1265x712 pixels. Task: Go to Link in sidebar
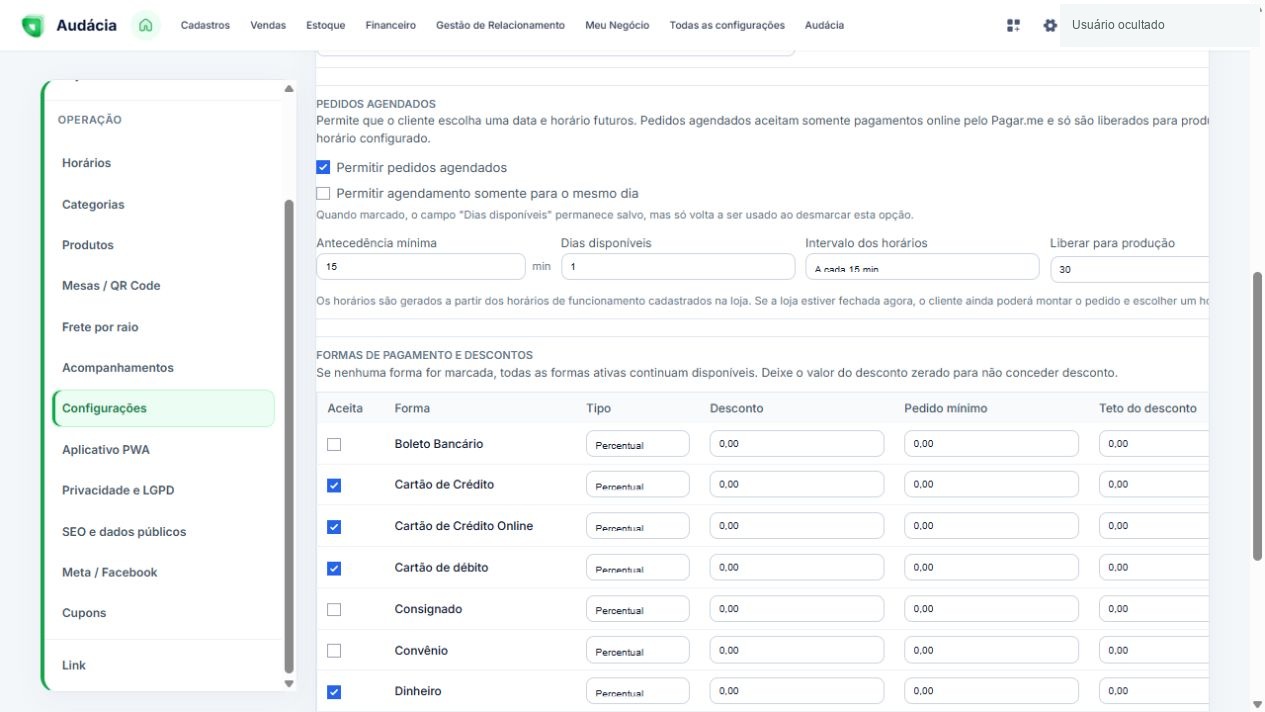[163, 665]
